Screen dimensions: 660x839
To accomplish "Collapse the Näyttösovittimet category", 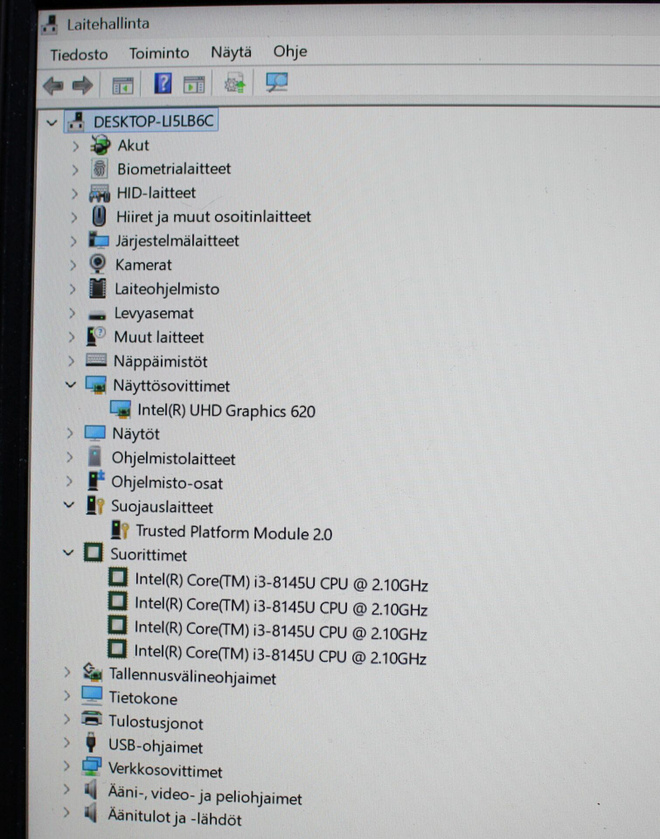I will tap(71, 384).
